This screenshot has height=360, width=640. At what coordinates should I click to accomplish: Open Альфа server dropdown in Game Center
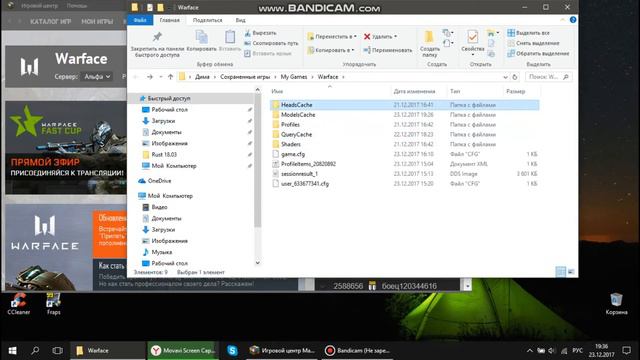(x=97, y=76)
